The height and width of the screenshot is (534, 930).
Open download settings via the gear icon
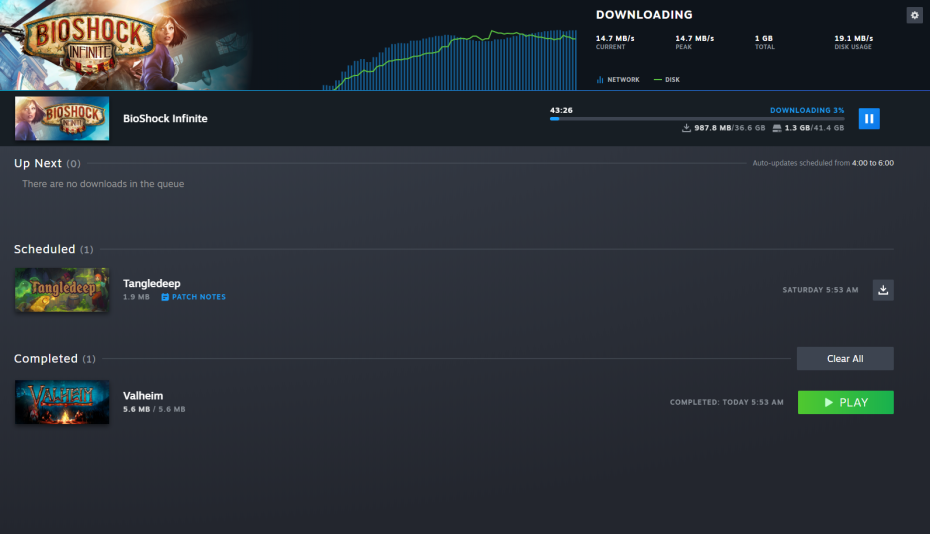(915, 15)
